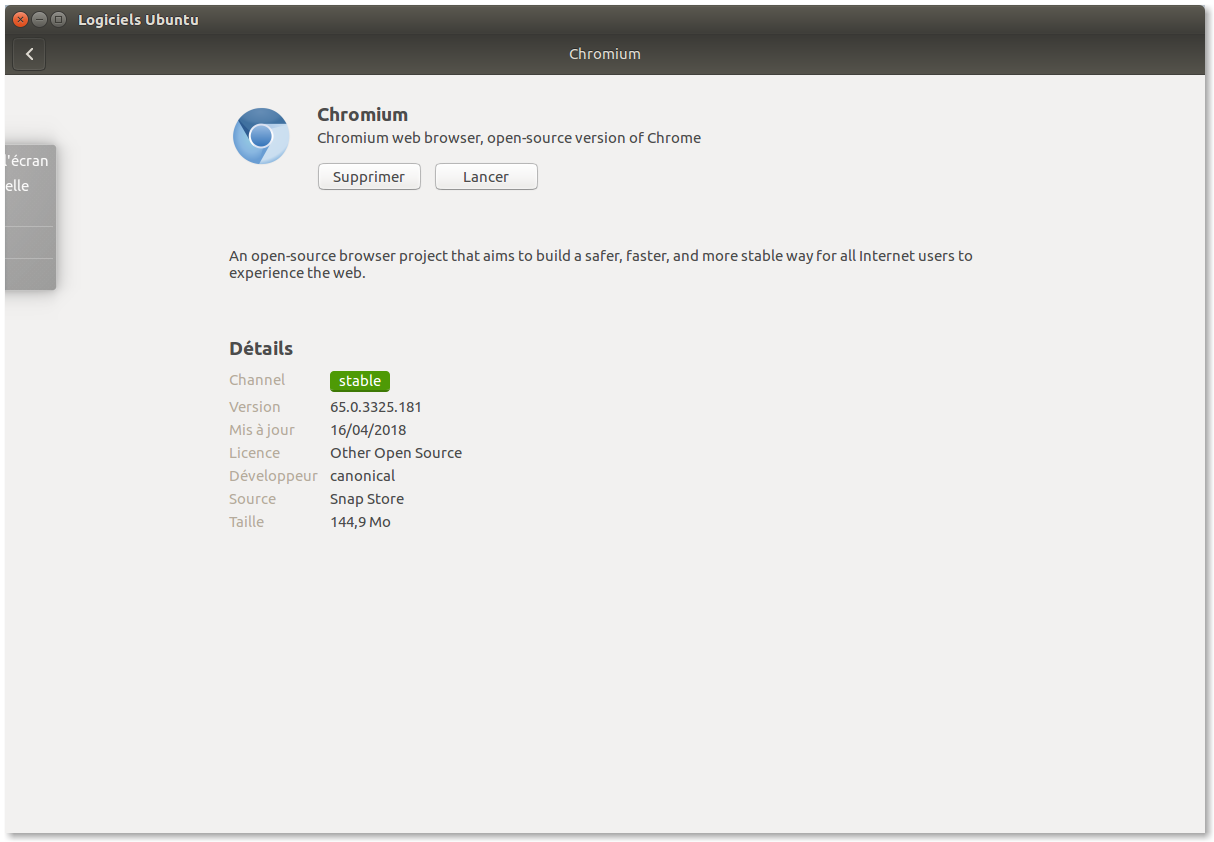This screenshot has height=842, width=1214.
Task: Click the source value Snap Store
Action: click(367, 499)
